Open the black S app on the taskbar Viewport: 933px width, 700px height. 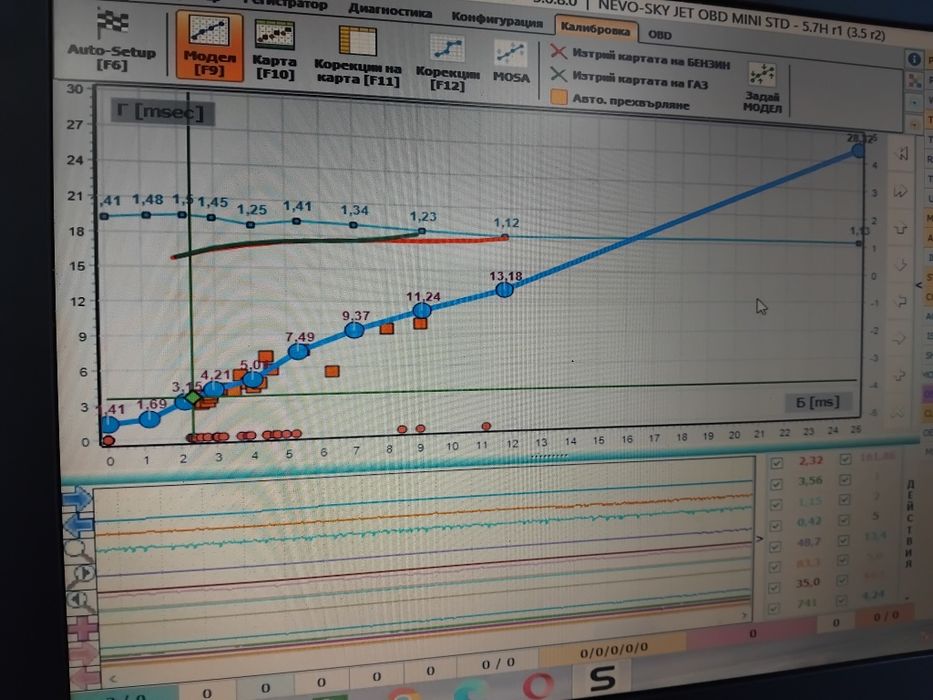point(602,679)
